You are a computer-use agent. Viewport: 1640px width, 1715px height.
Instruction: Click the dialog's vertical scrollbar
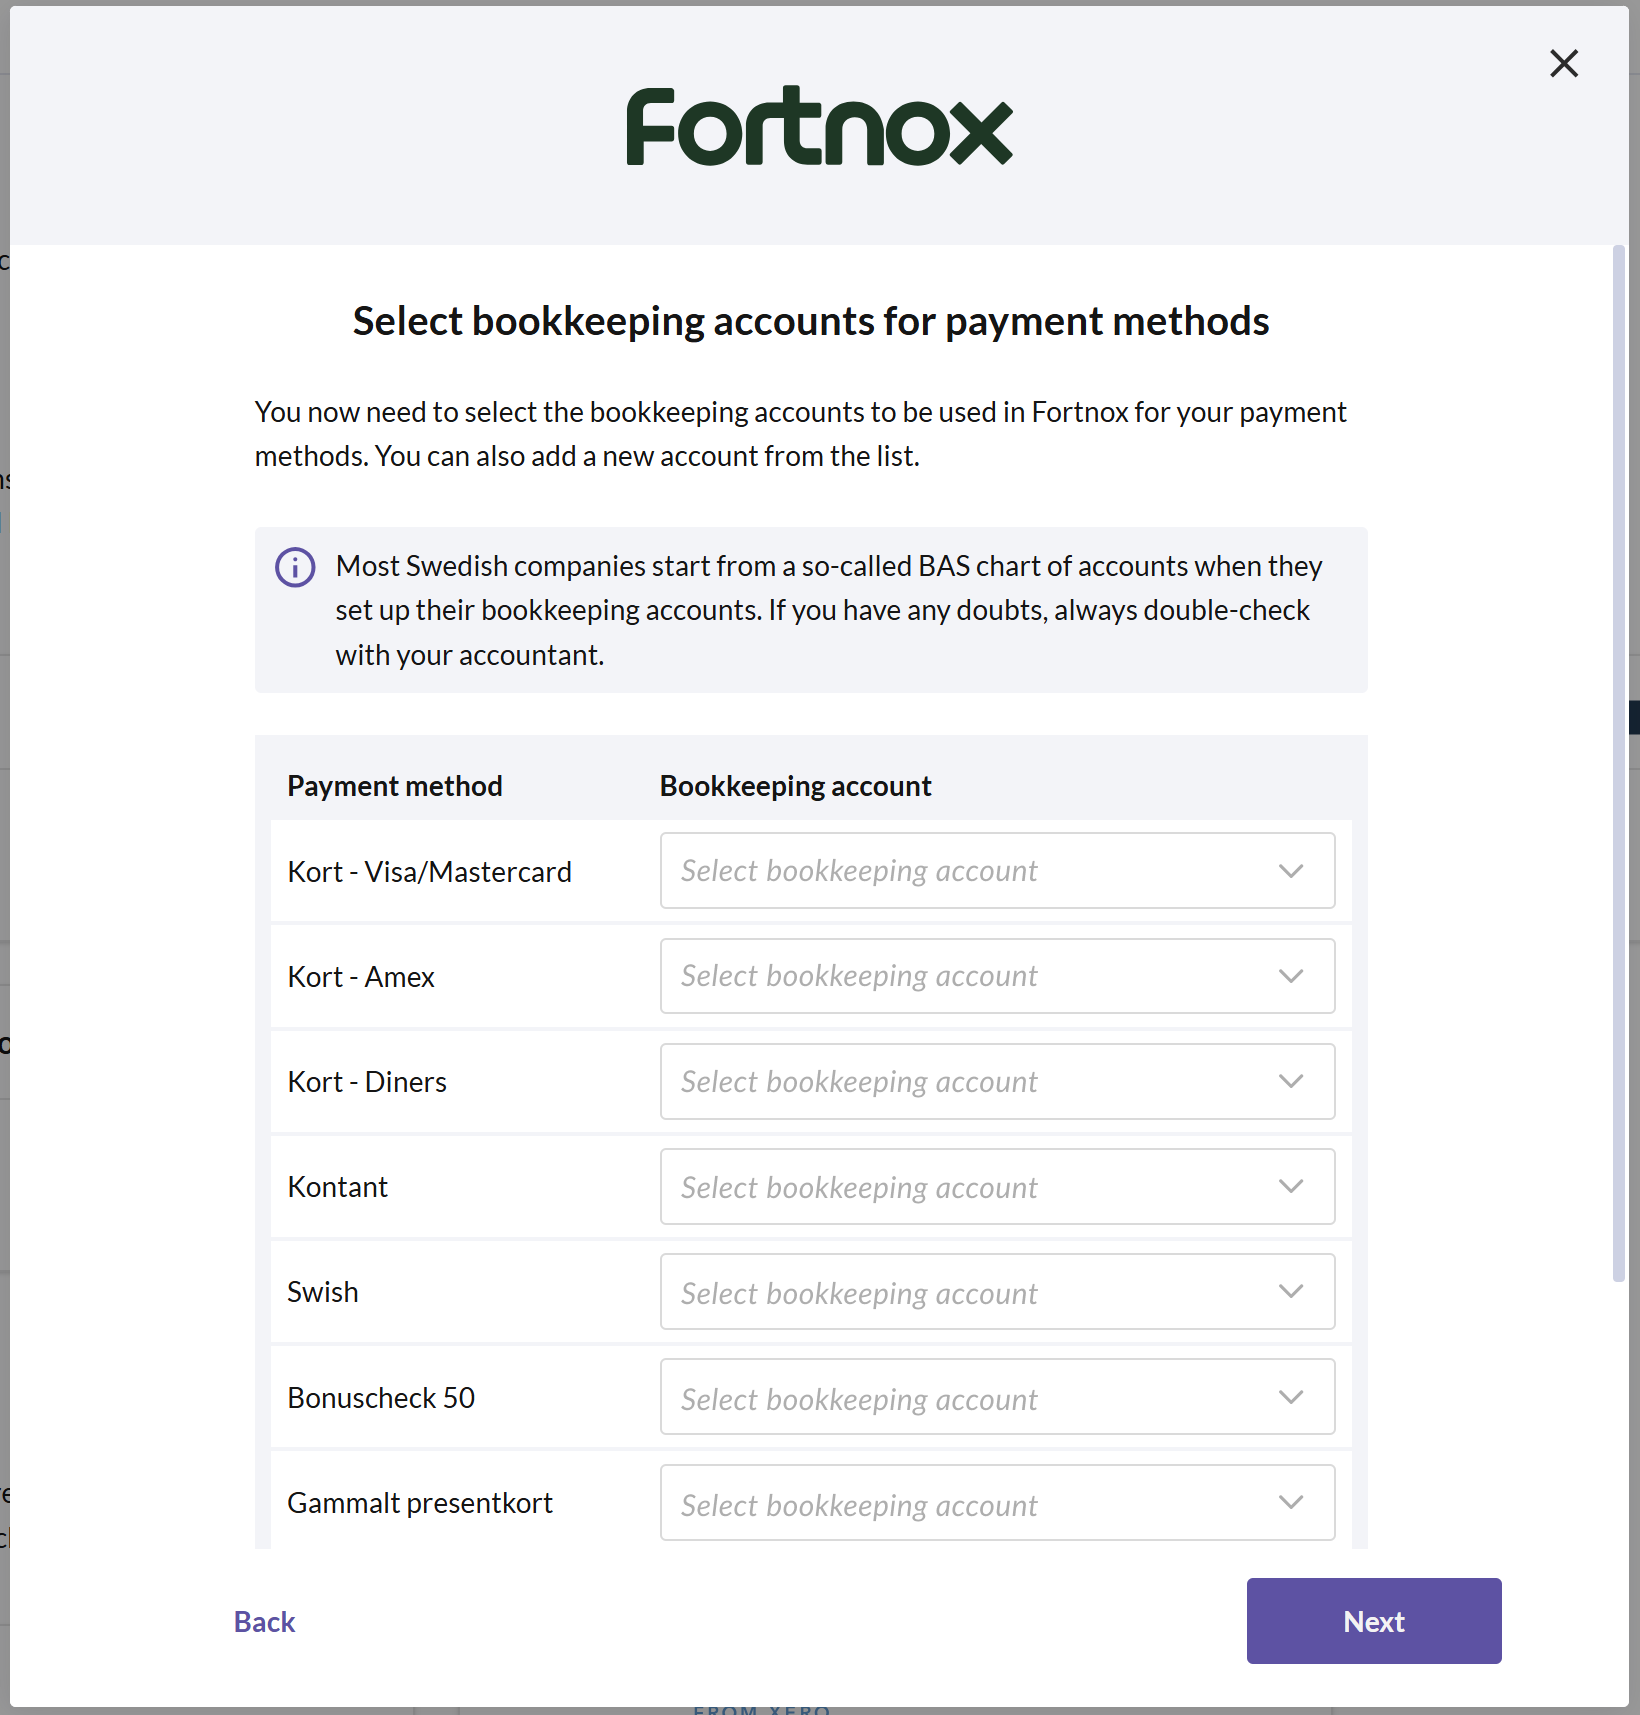pyautogui.click(x=1619, y=763)
